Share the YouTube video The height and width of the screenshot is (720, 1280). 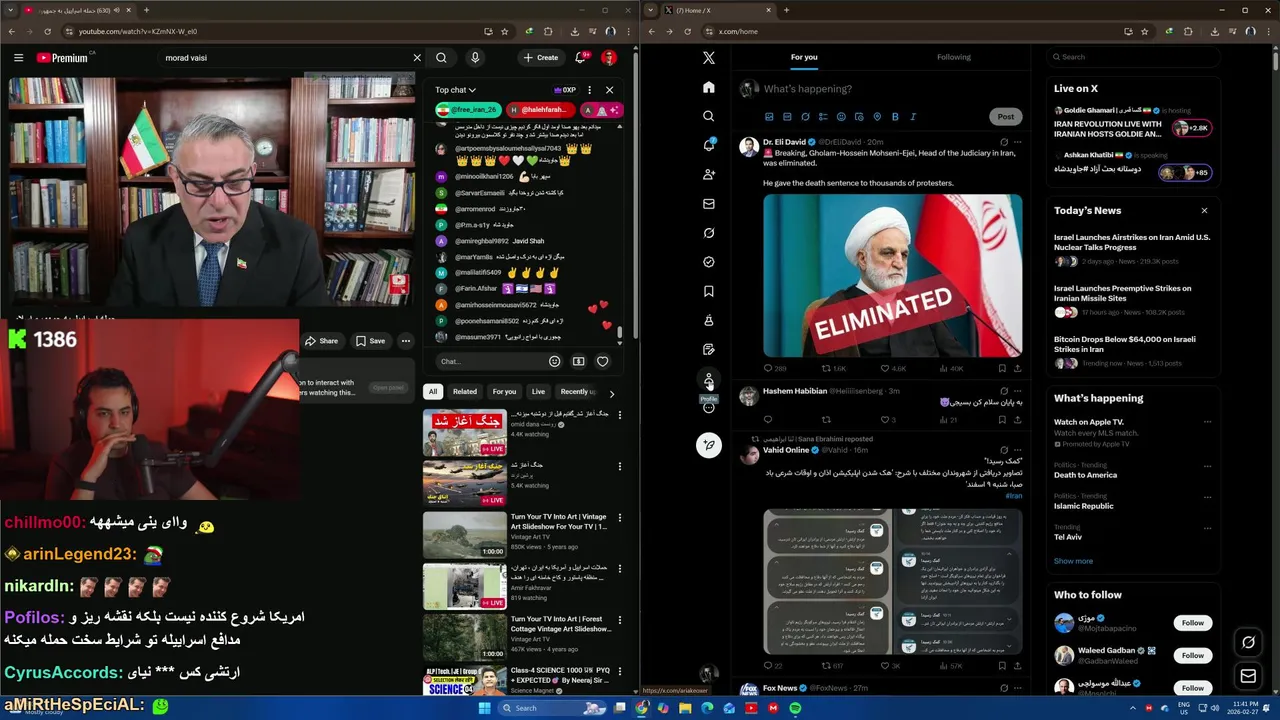pos(321,341)
